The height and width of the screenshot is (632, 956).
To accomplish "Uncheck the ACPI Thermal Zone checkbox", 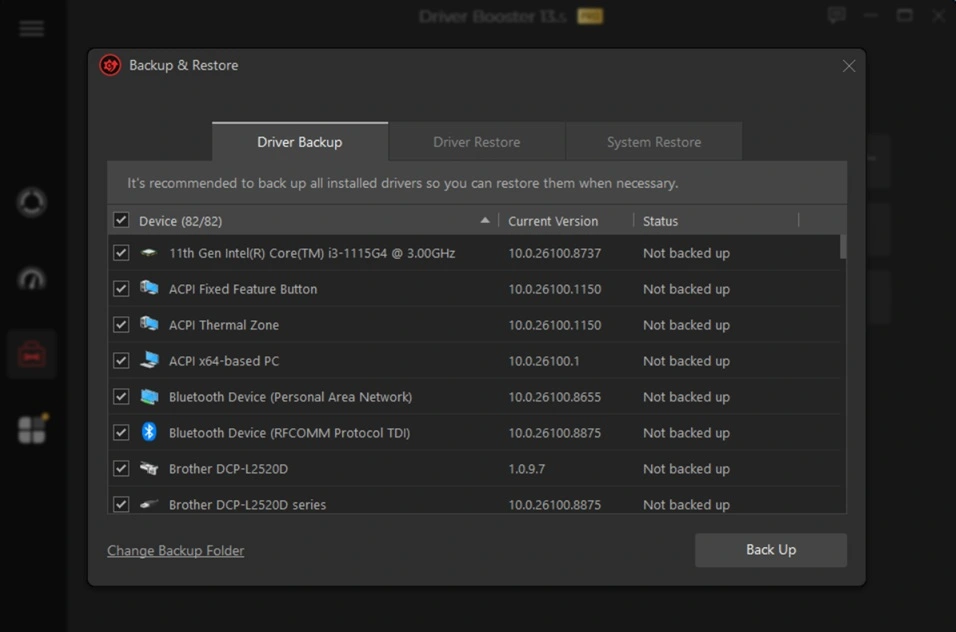I will [121, 324].
